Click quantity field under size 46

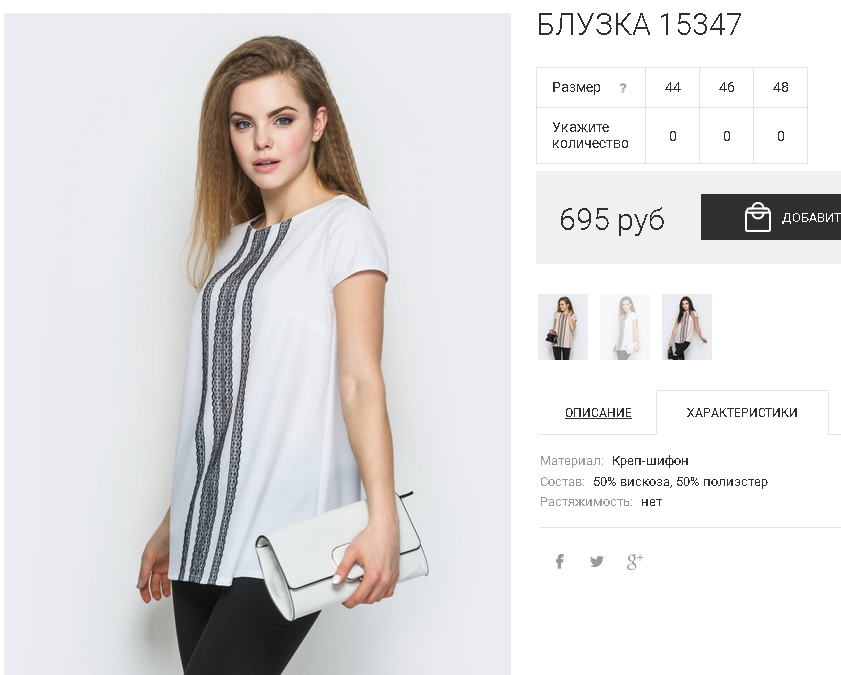[x=726, y=136]
